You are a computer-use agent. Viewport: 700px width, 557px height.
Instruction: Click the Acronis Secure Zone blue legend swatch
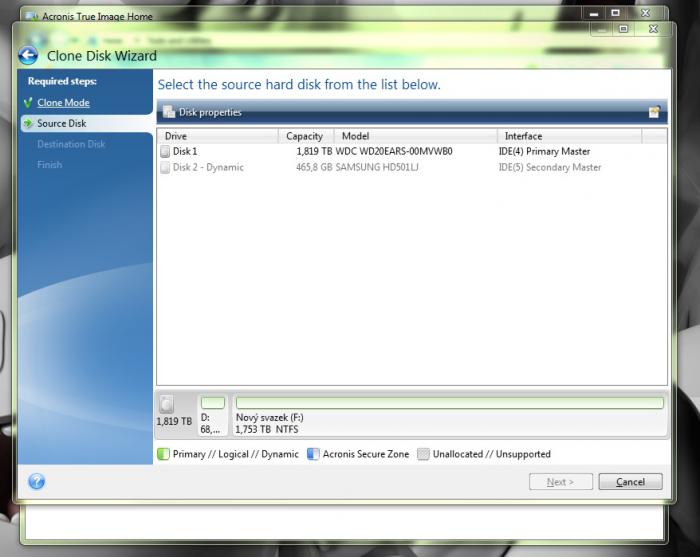pyautogui.click(x=313, y=454)
